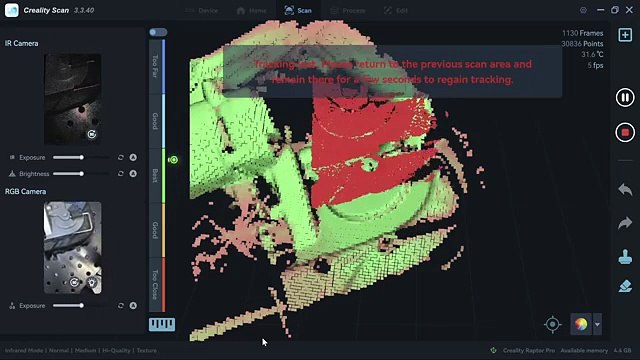Open the Edit tab
Image resolution: width=640 pixels, height=360 pixels.
click(396, 11)
